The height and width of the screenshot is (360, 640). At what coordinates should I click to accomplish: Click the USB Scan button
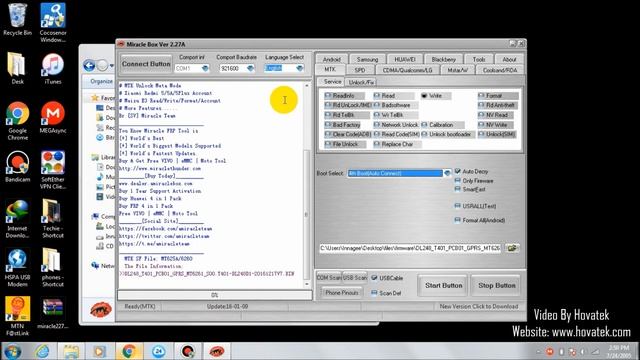(355, 278)
